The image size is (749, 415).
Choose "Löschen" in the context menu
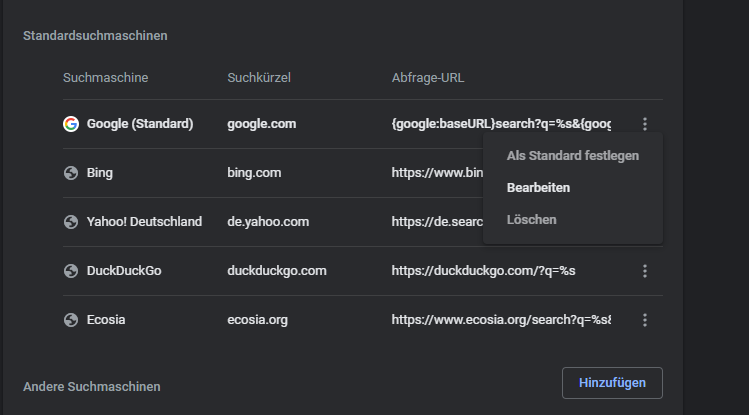531,220
